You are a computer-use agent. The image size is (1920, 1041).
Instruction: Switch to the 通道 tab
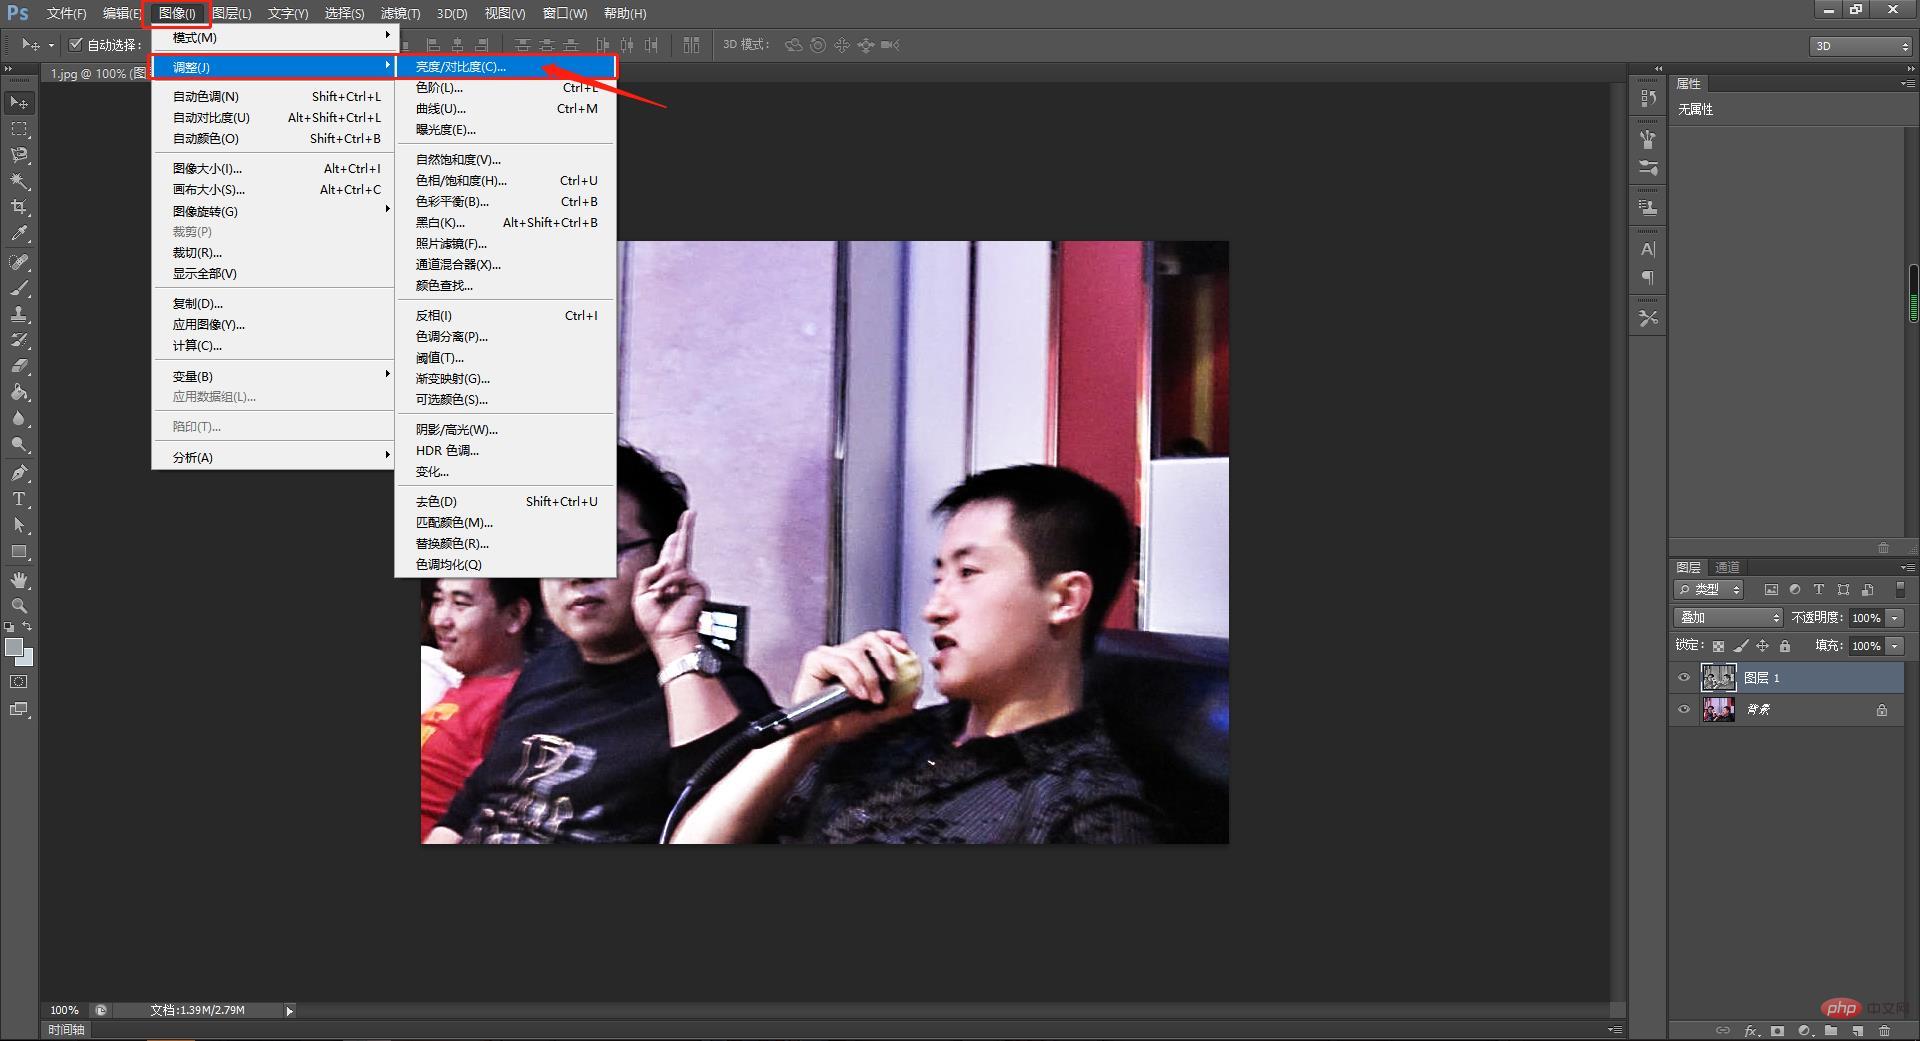(x=1727, y=567)
